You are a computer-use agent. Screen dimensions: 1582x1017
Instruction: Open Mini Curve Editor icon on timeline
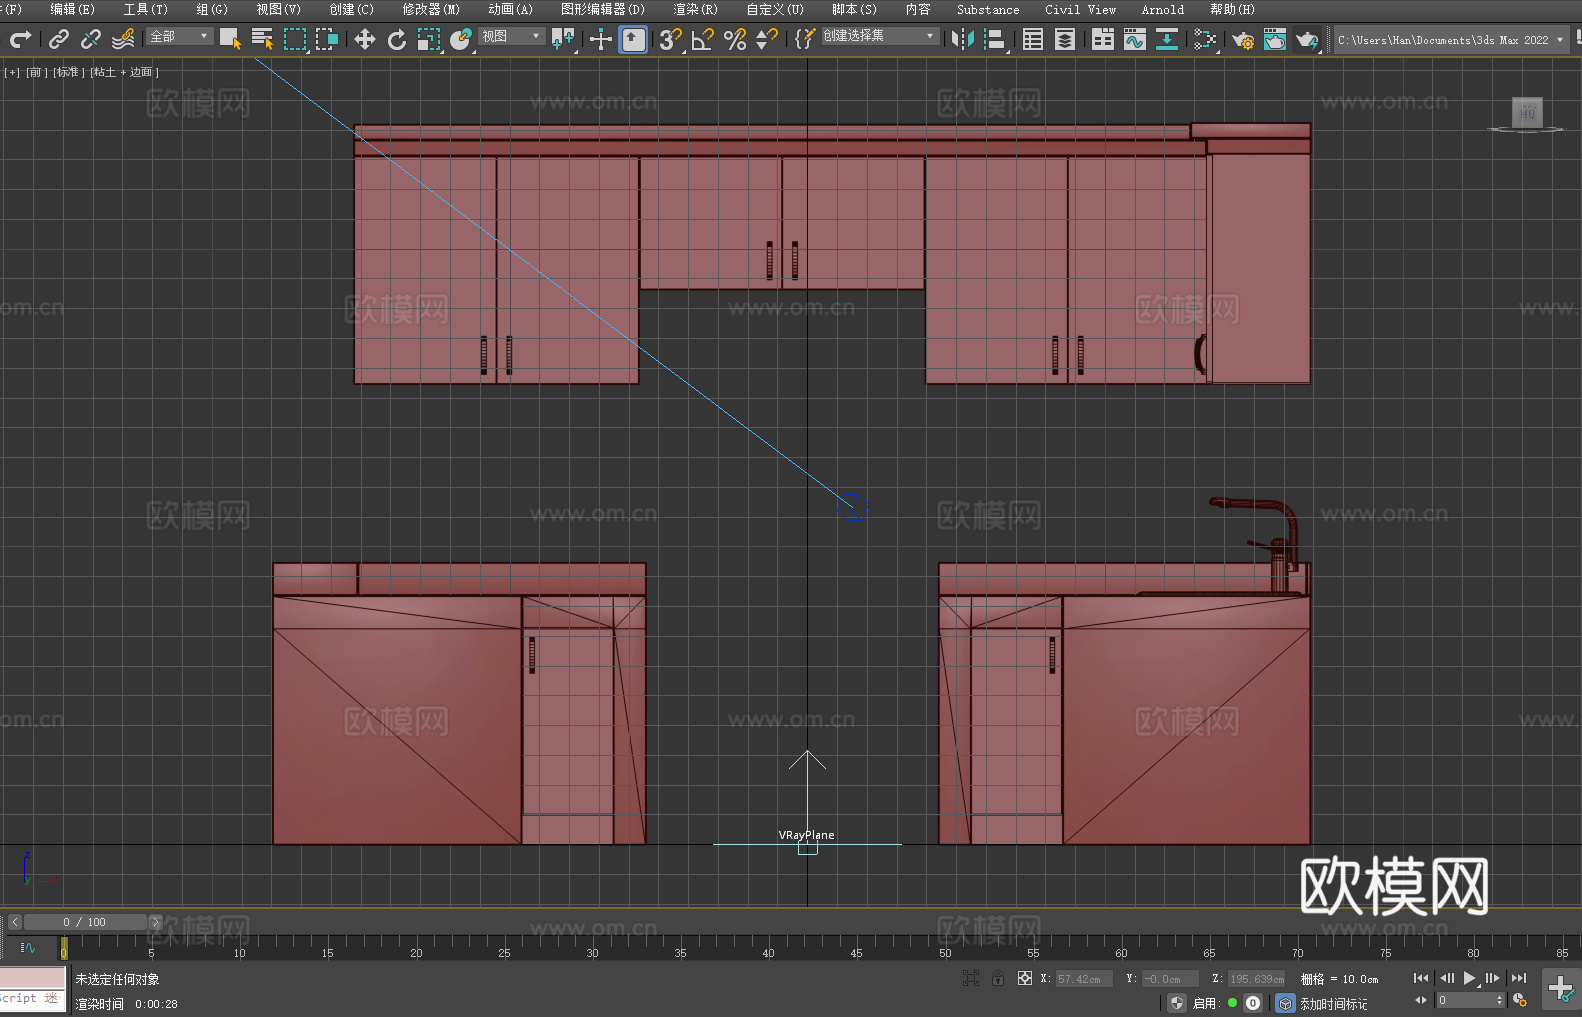point(28,948)
